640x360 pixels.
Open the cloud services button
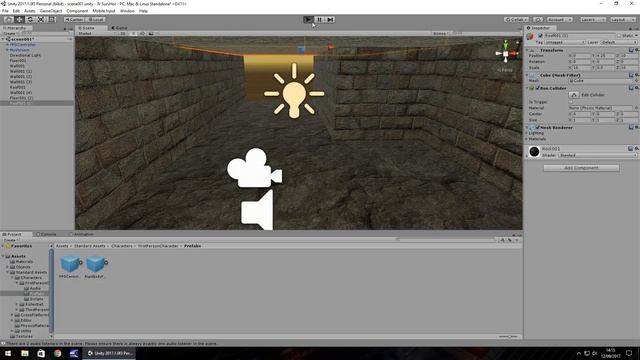[x=538, y=20]
